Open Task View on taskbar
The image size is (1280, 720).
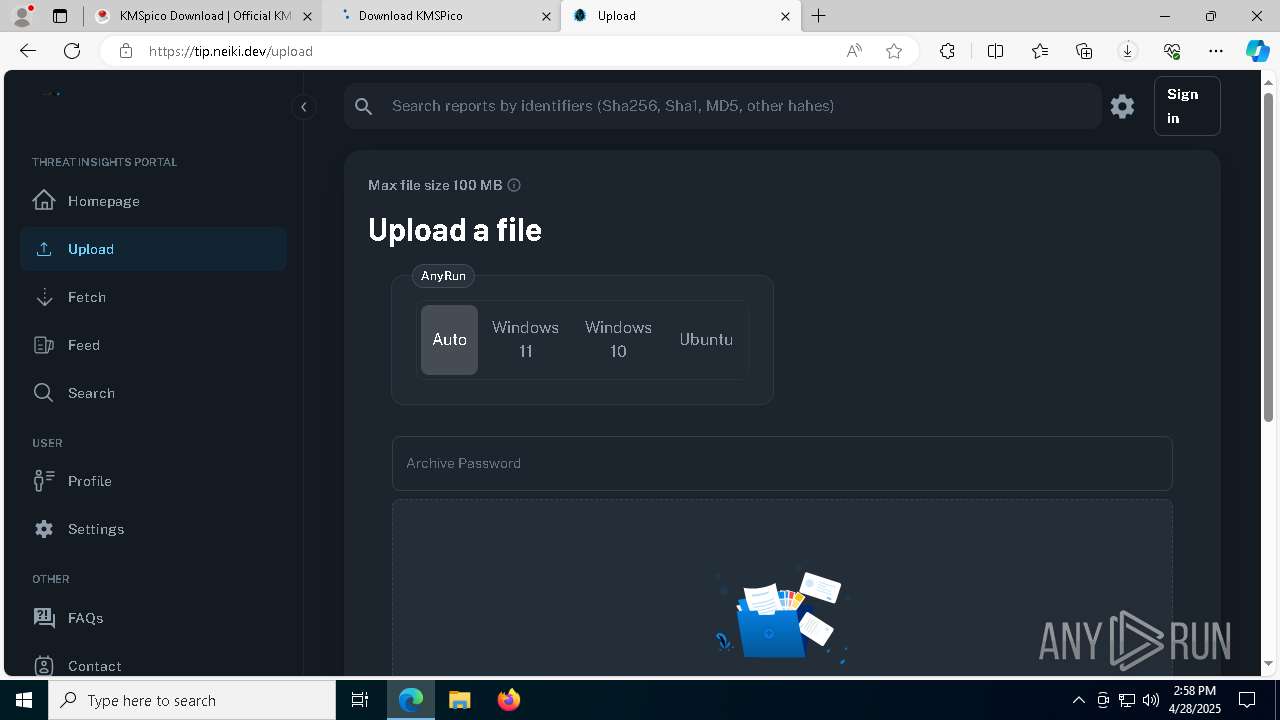coord(360,700)
